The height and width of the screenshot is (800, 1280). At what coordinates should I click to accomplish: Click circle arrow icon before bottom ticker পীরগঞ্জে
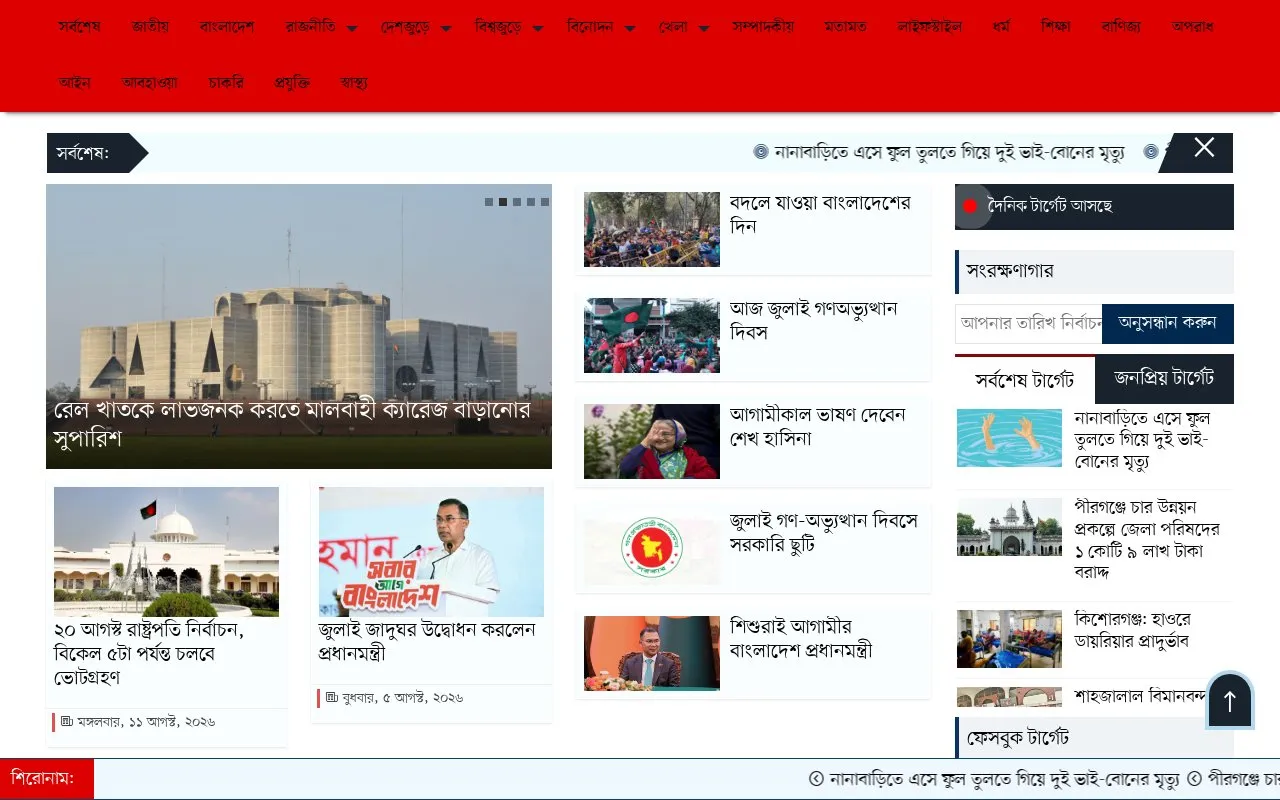click(x=1194, y=778)
